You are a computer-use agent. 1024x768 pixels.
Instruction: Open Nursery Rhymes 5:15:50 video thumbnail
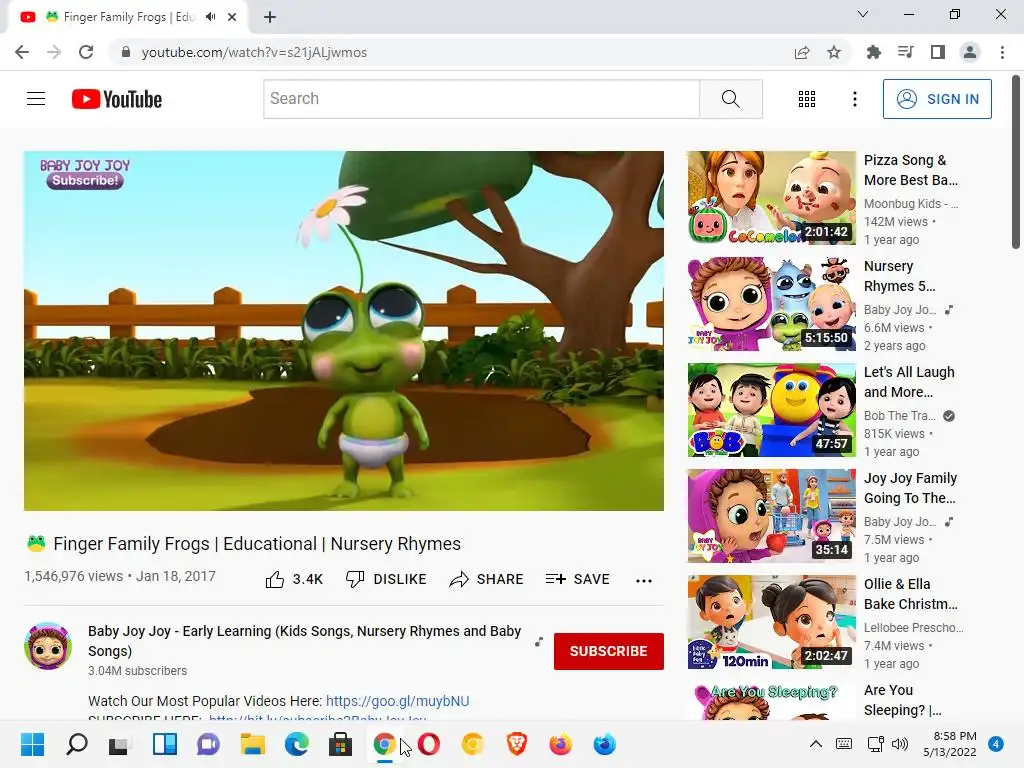coord(771,304)
